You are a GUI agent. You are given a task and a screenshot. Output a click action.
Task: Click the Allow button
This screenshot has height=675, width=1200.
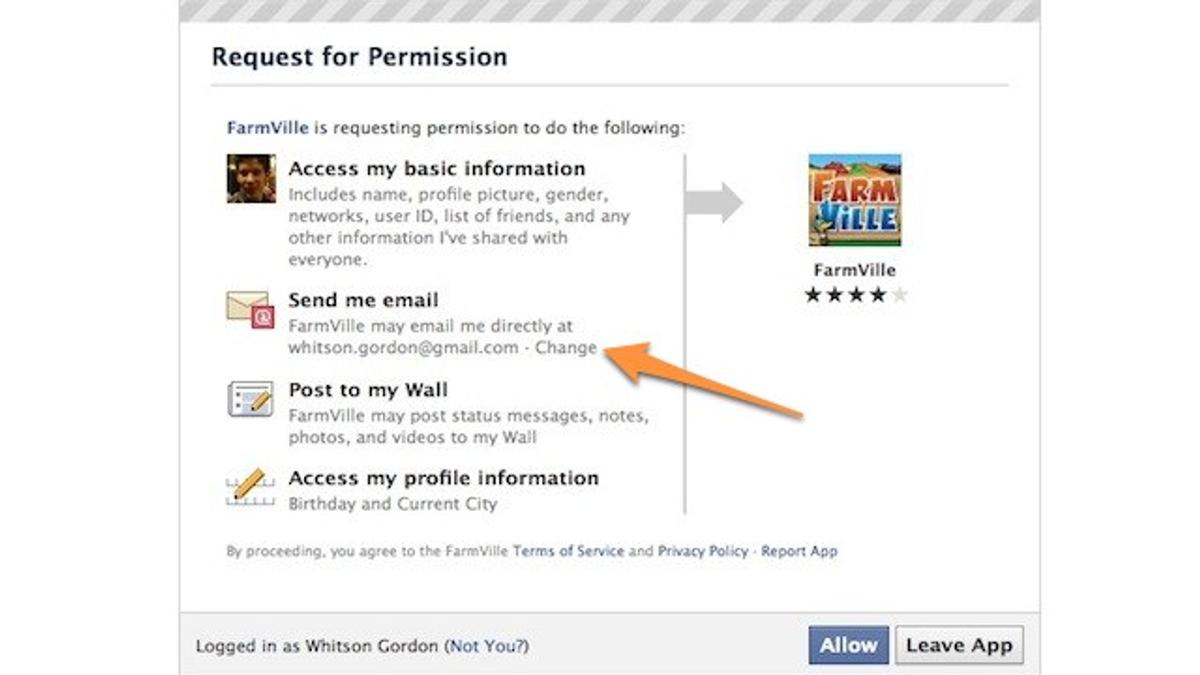848,646
